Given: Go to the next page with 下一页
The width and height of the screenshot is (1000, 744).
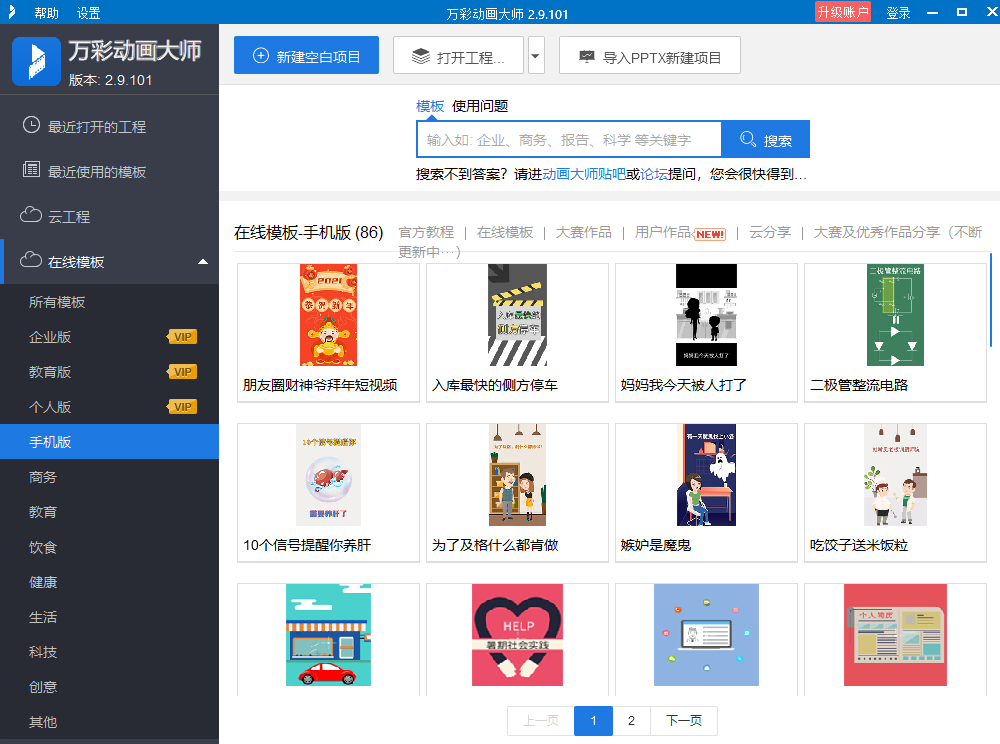Looking at the screenshot, I should [683, 720].
